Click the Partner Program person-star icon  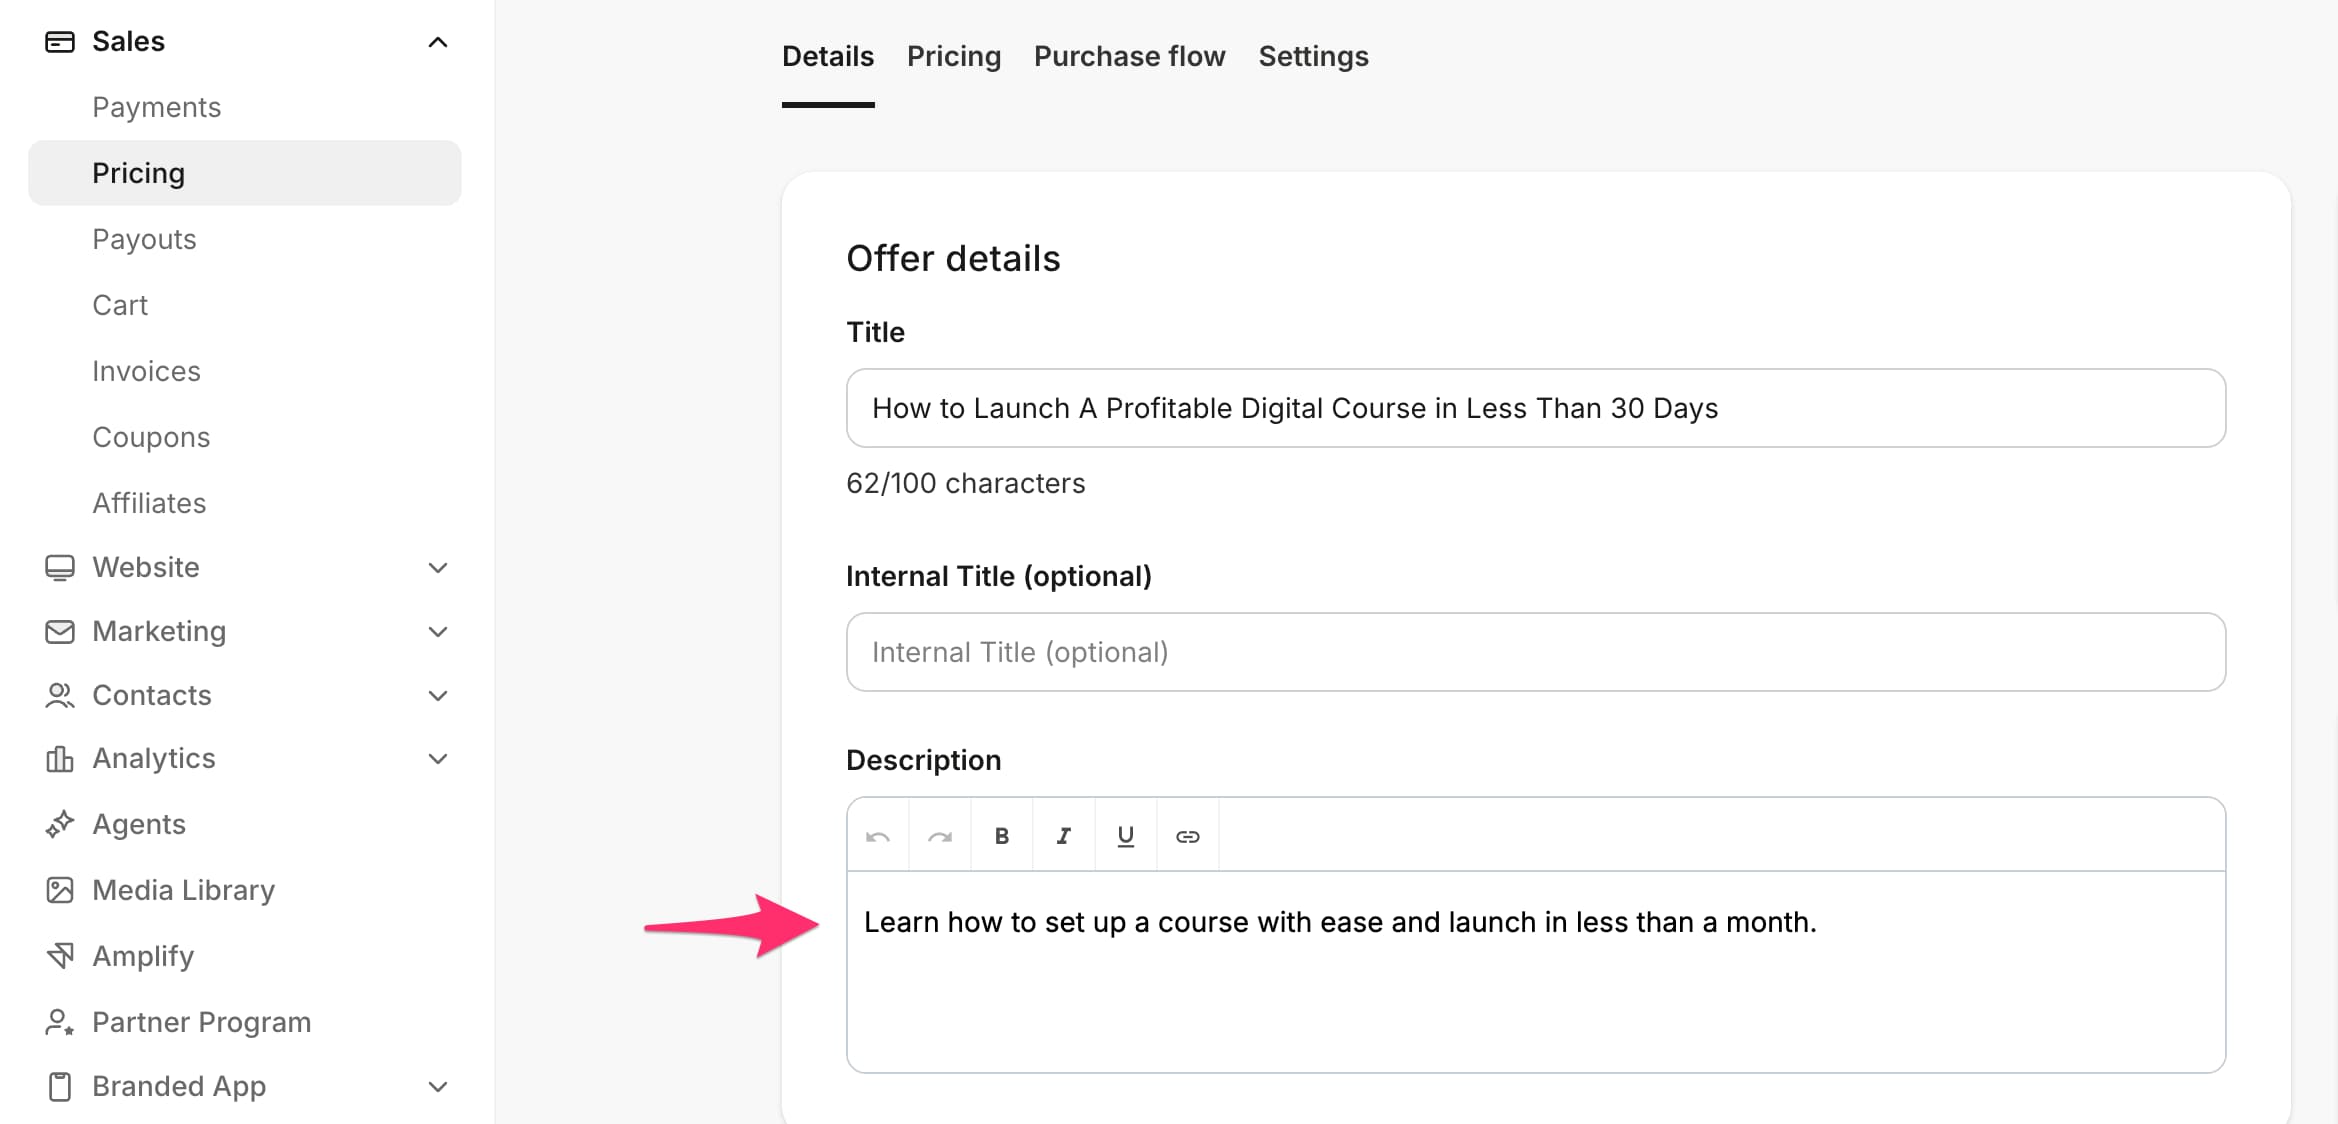point(60,1022)
